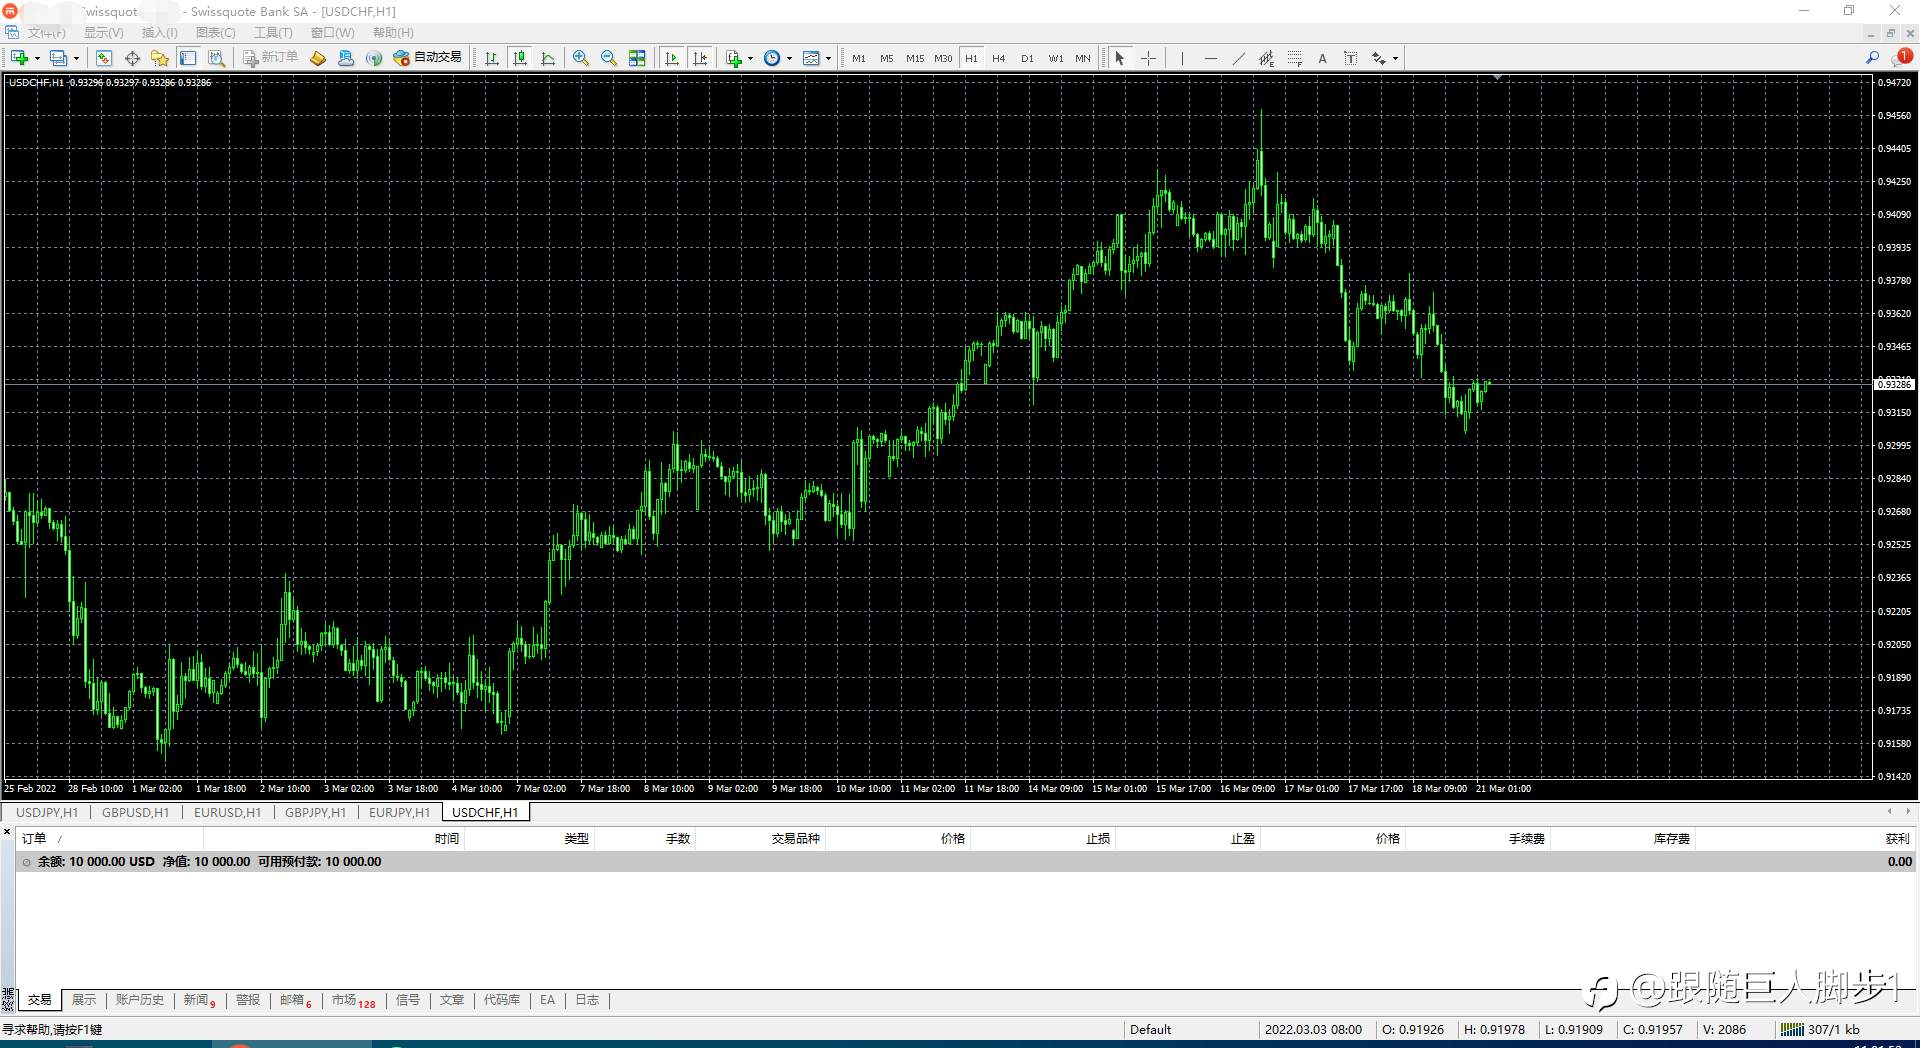The height and width of the screenshot is (1048, 1920).
Task: Click the 新订单 new order button
Action: point(270,58)
